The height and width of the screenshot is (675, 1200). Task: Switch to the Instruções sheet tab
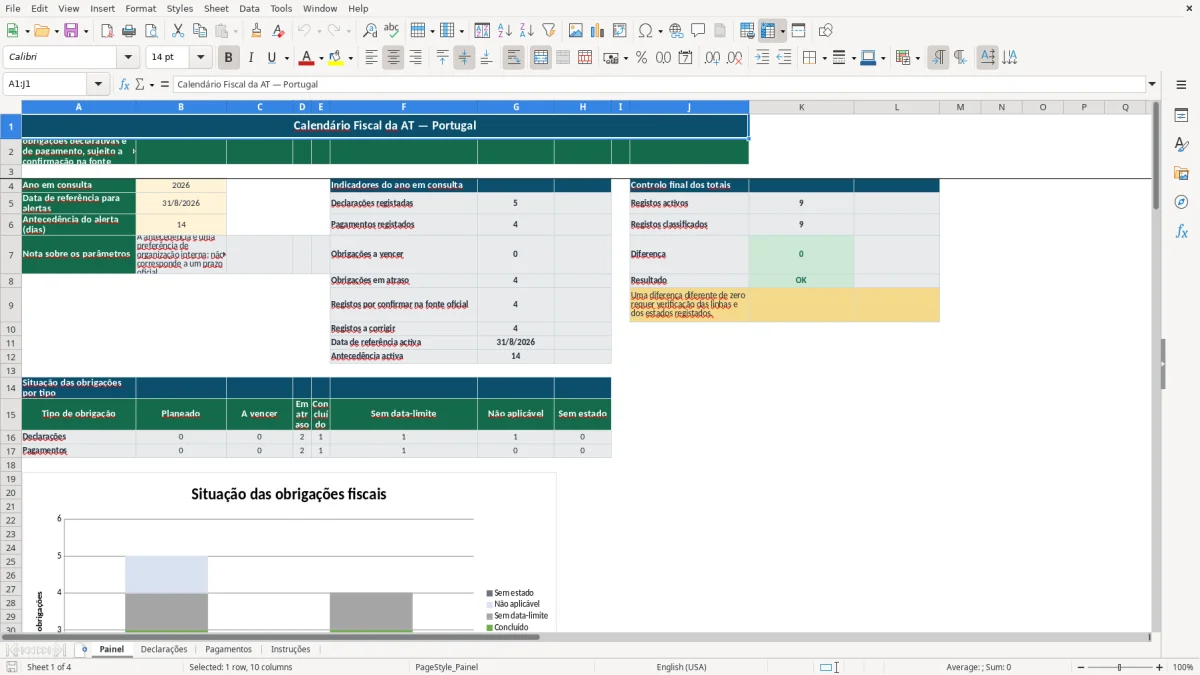pyautogui.click(x=291, y=649)
